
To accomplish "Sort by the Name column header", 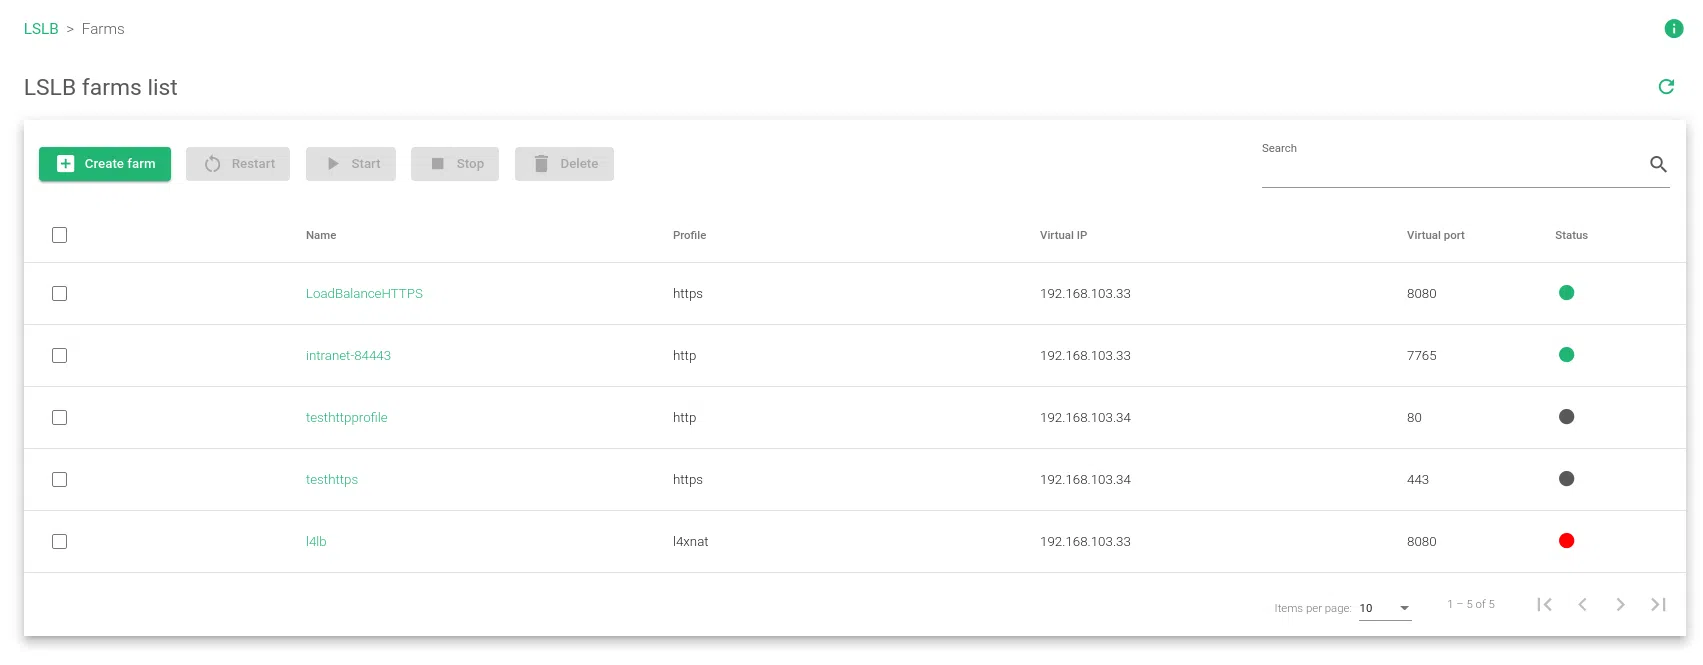I will (x=321, y=236).
